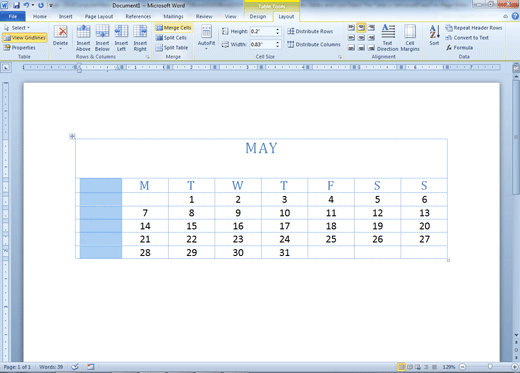The image size is (520, 373).
Task: Open the Mailings tab
Action: 173,16
